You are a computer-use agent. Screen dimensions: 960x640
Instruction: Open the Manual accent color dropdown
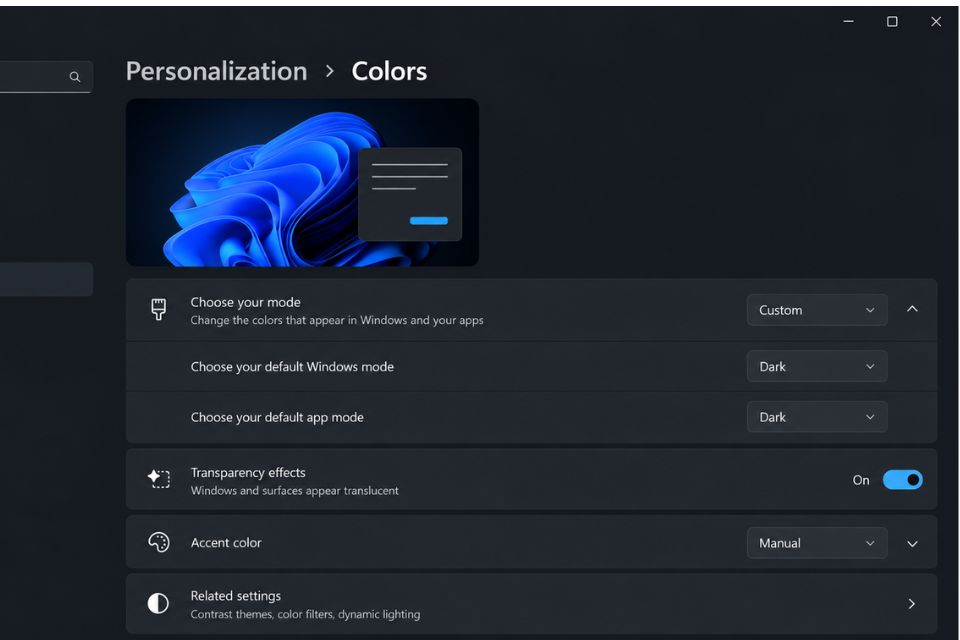tap(817, 543)
